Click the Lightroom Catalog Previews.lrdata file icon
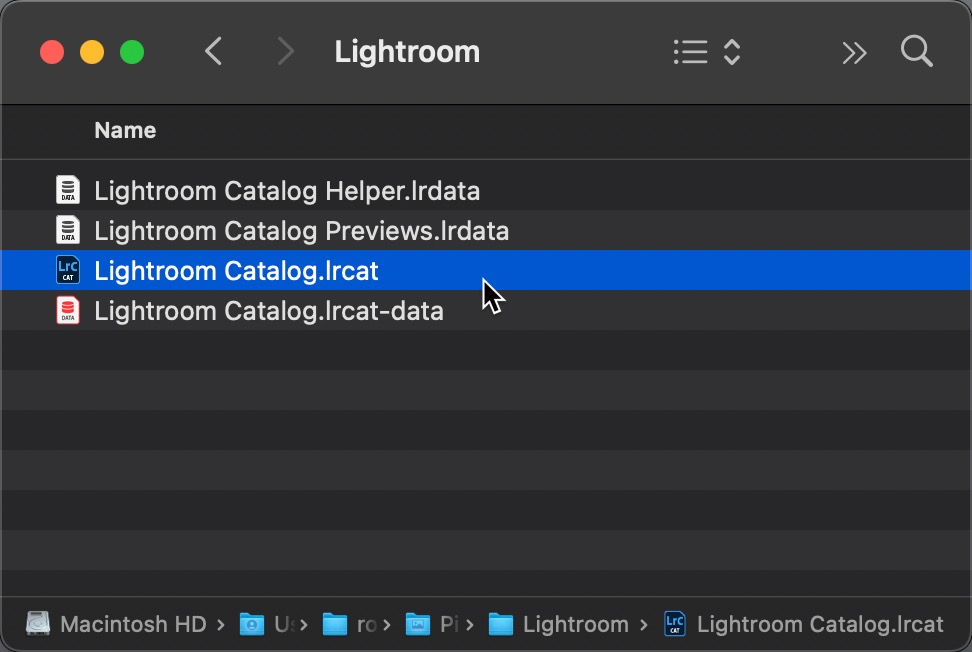 click(68, 231)
